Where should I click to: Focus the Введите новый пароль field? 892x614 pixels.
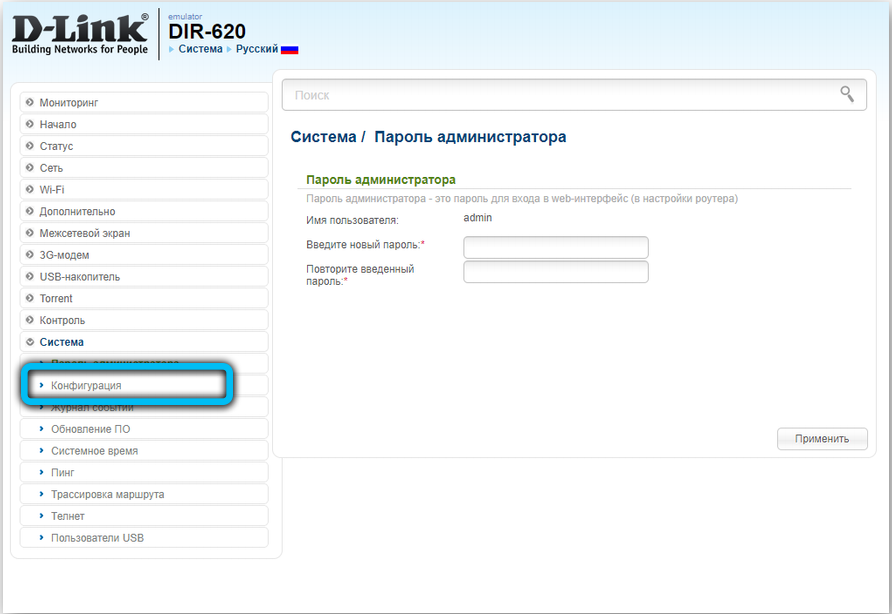pyautogui.click(x=556, y=247)
